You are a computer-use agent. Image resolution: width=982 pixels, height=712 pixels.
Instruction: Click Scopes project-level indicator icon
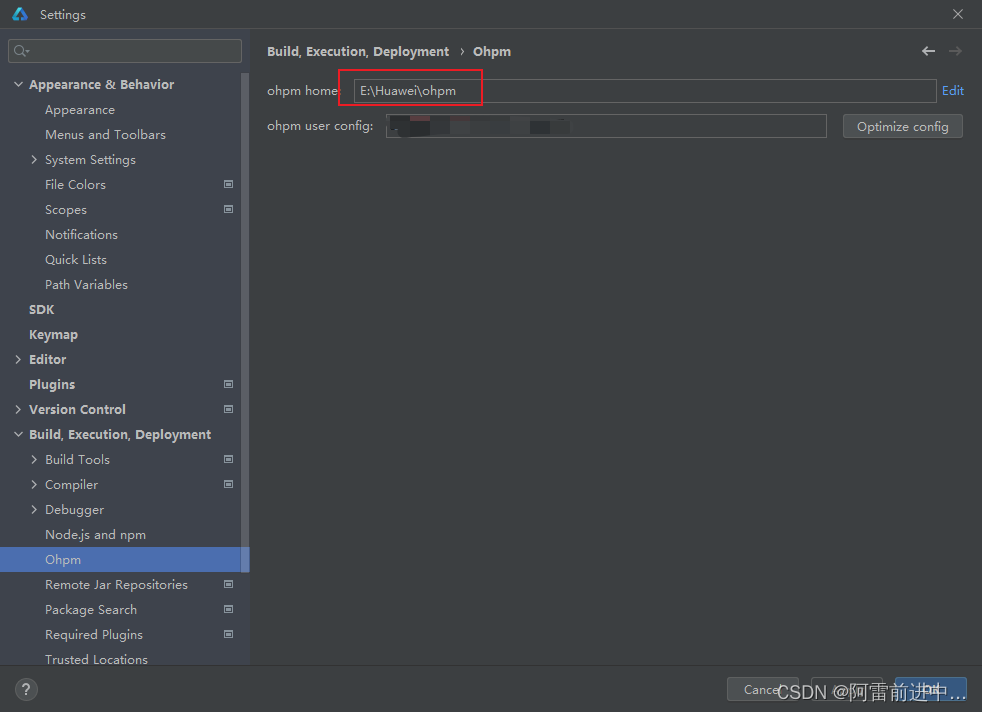(229, 209)
